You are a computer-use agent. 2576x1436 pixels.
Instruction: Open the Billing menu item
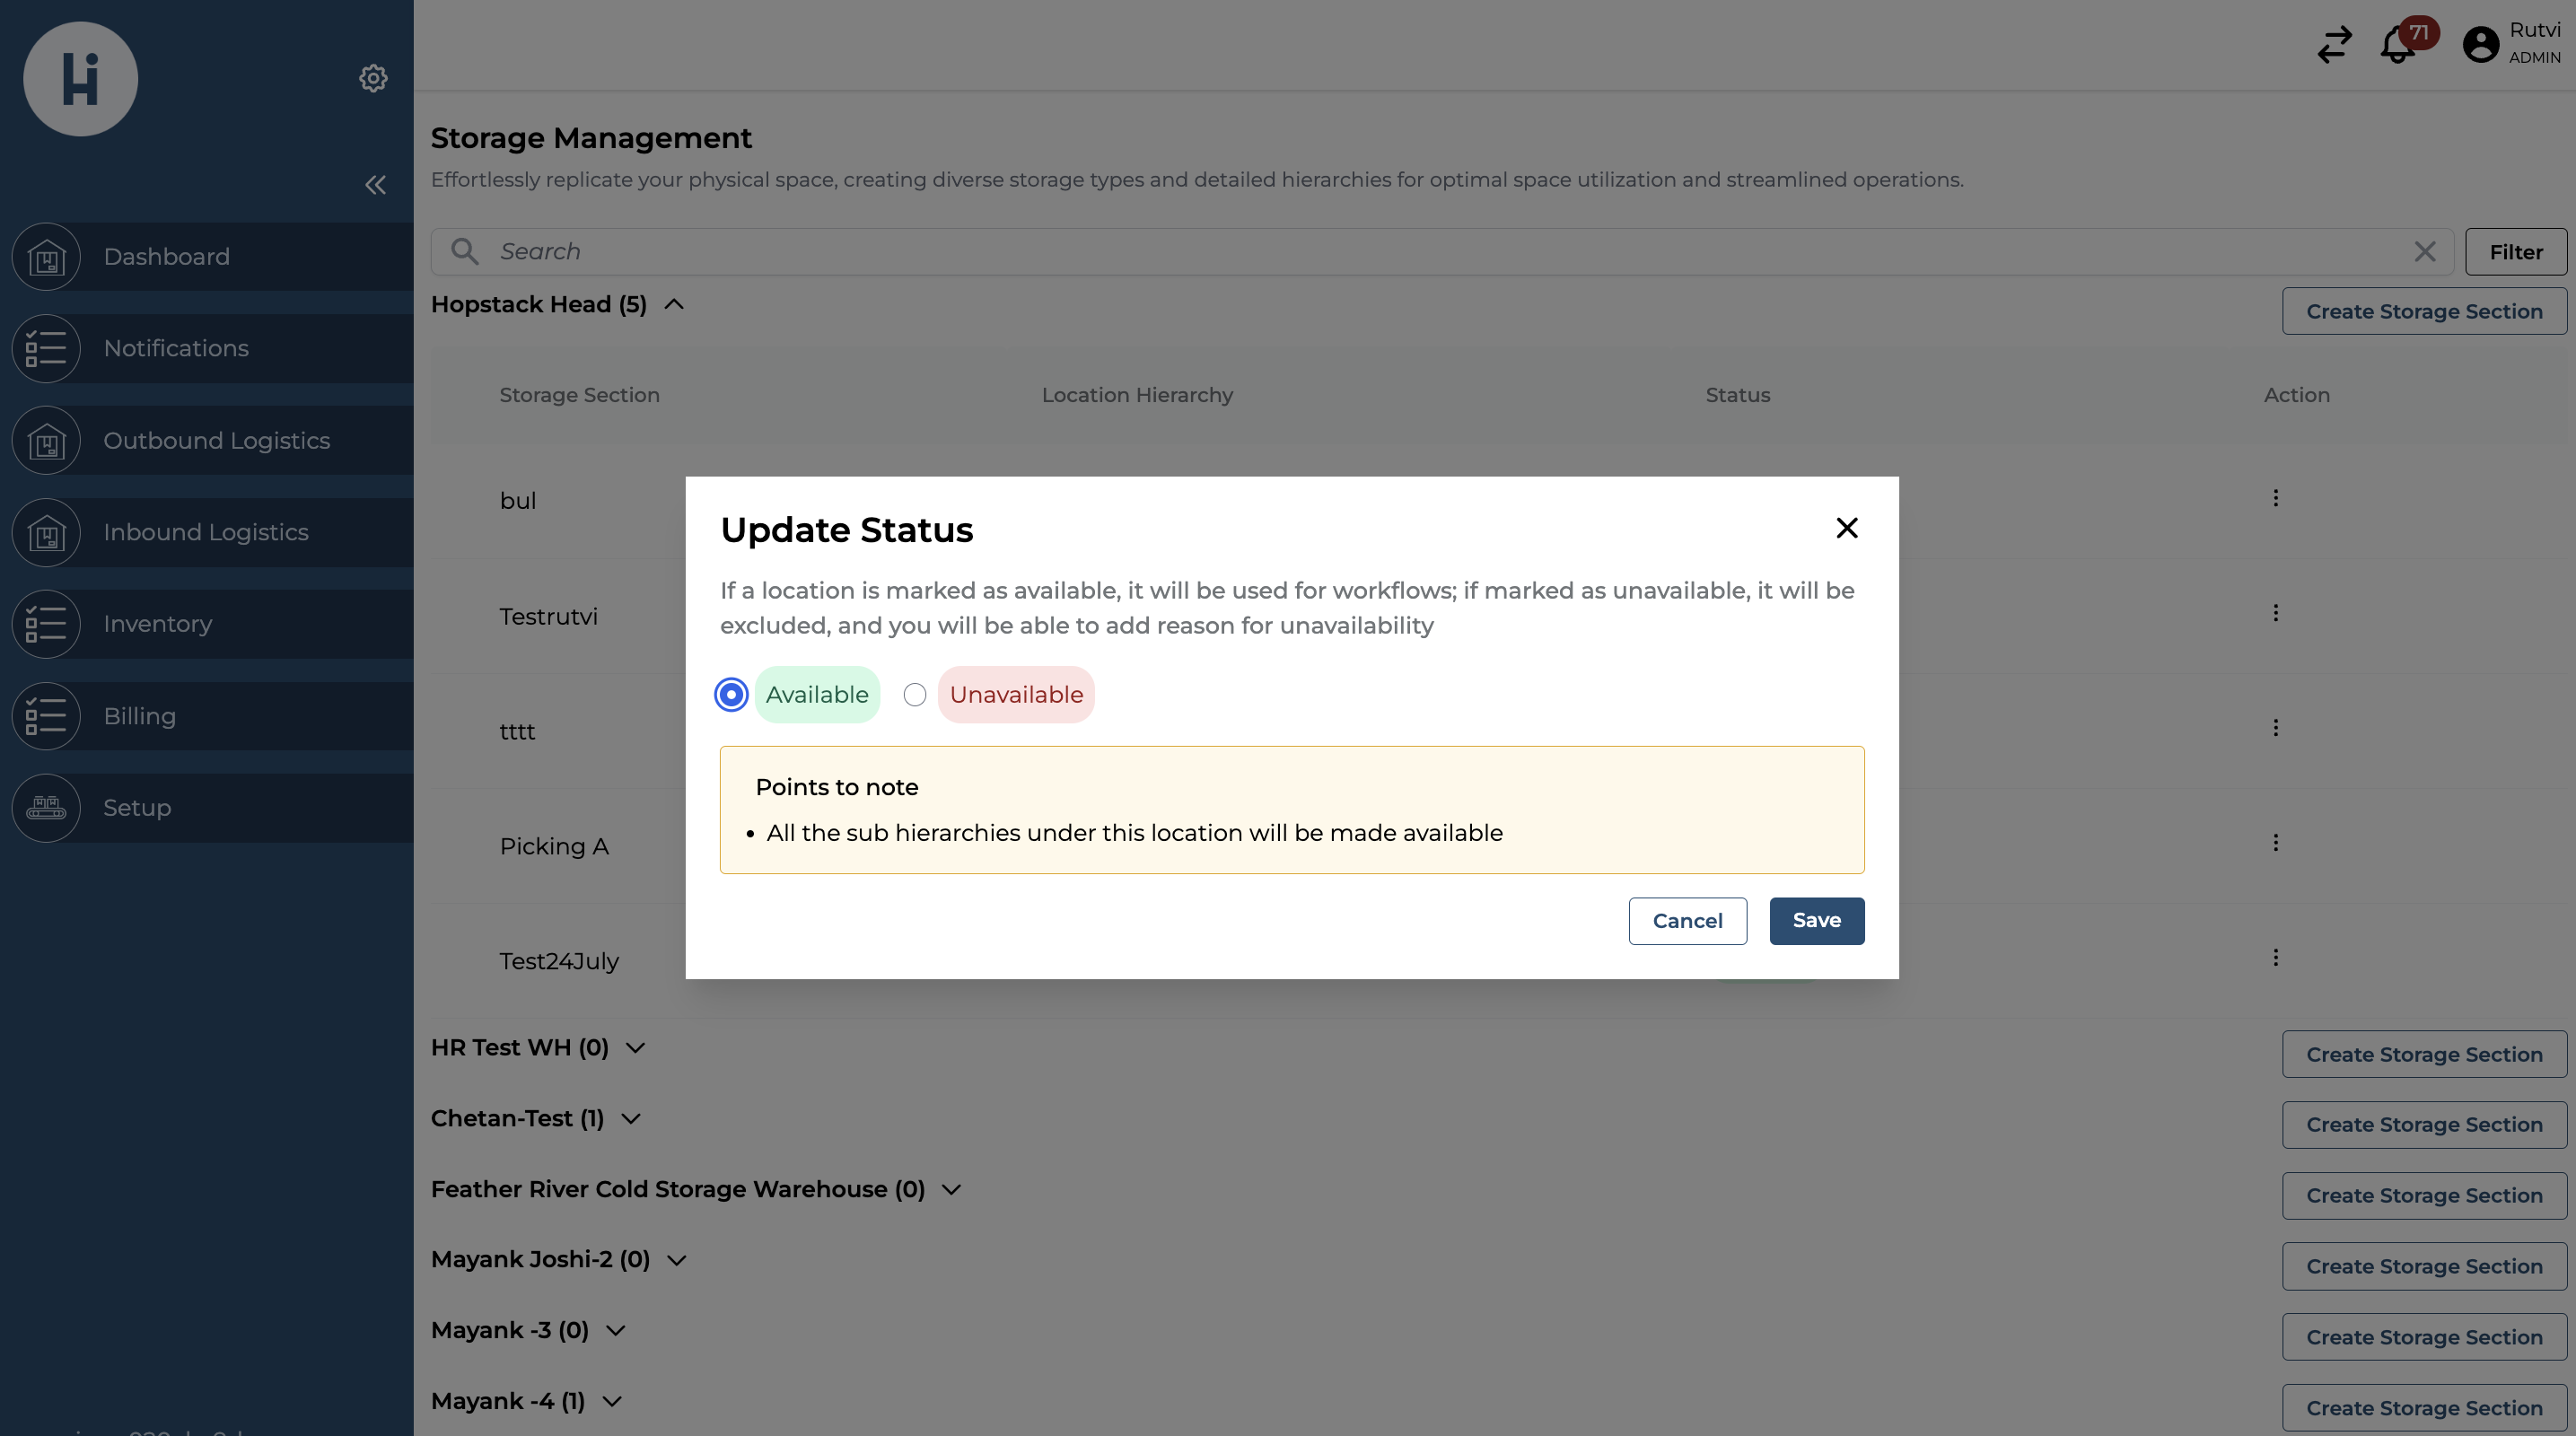(x=139, y=715)
